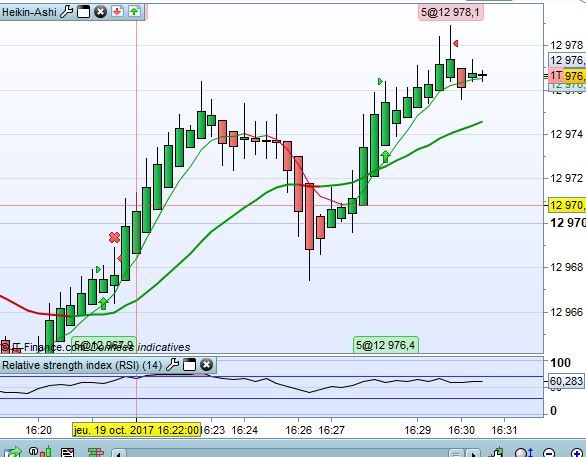Click green triangle marker above 16:21 candles
Screen dimensions: 586x457
pyautogui.click(x=98, y=269)
